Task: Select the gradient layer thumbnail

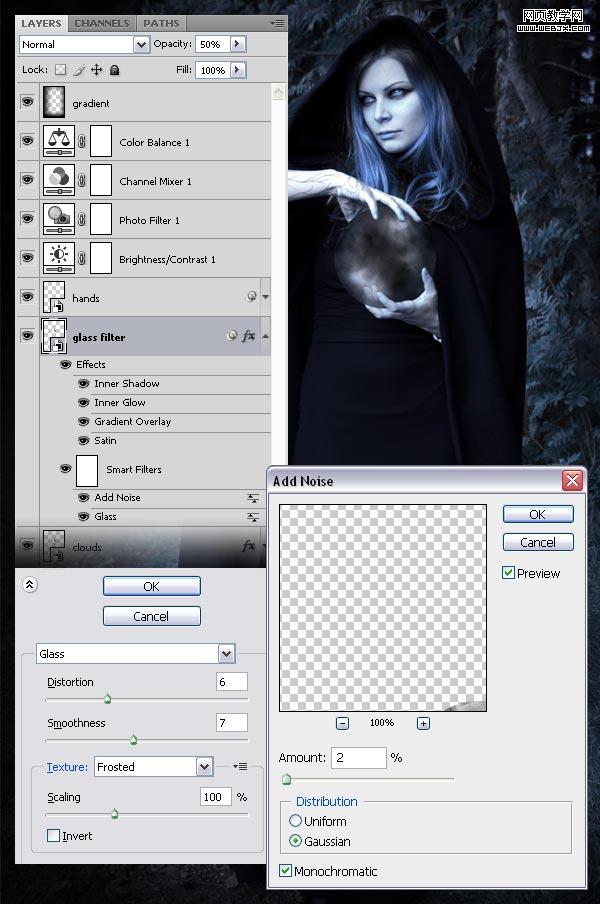Action: (x=54, y=101)
